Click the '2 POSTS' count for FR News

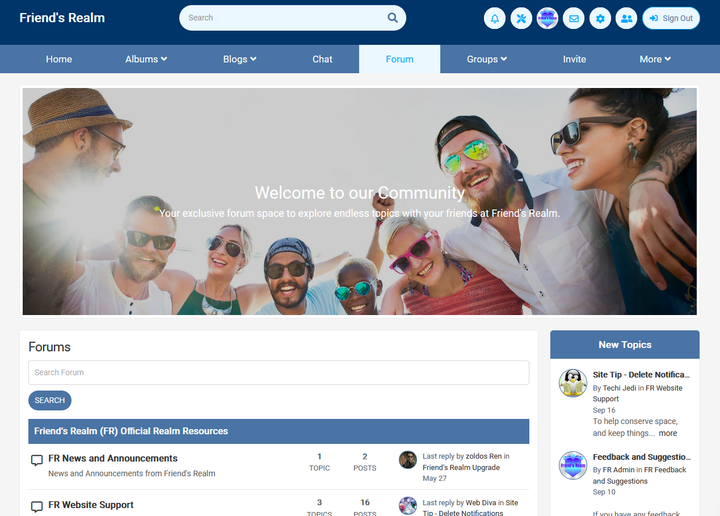tap(365, 462)
